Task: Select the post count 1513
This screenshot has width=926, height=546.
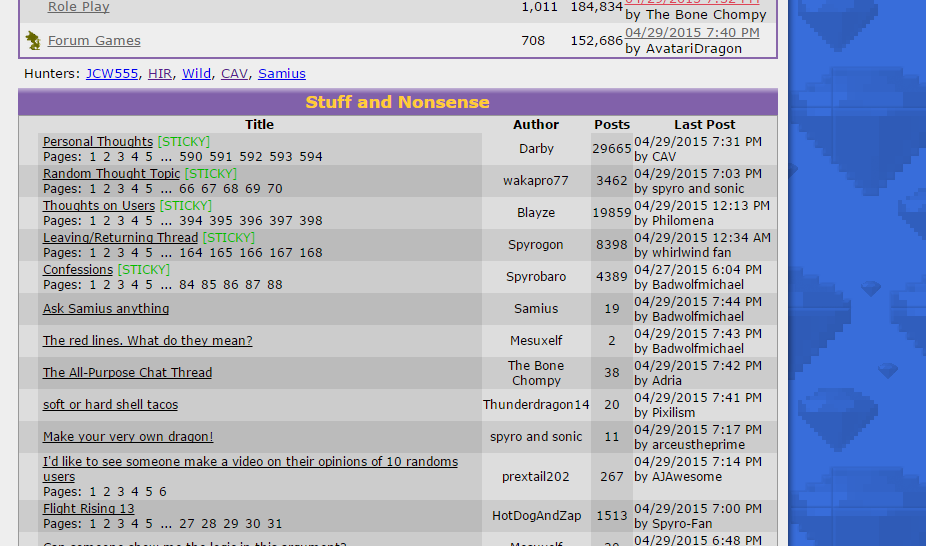Action: tap(612, 515)
